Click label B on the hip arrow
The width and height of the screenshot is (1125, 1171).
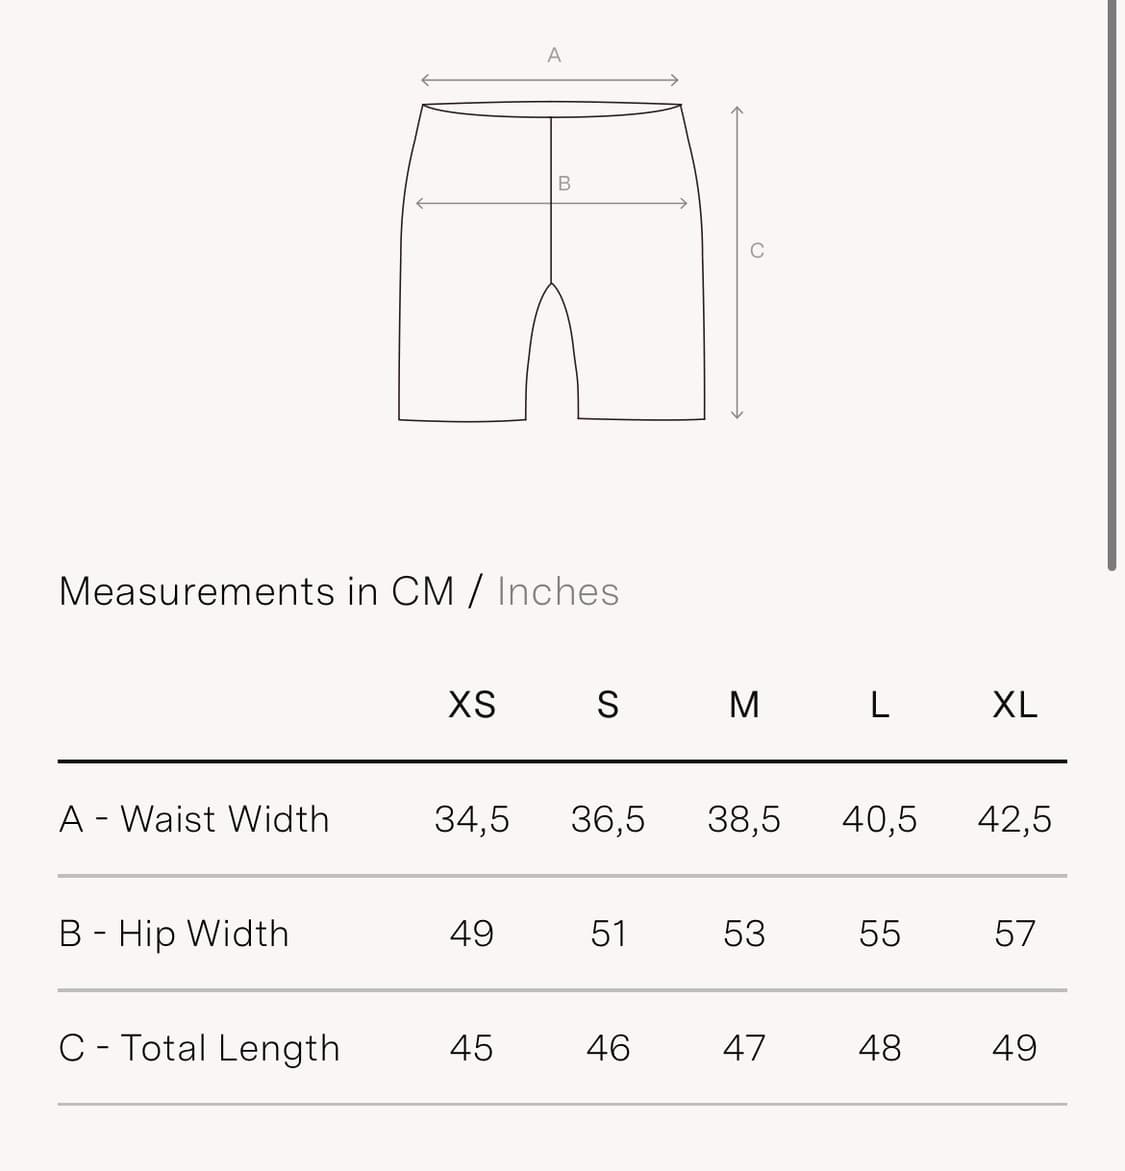[x=565, y=184]
